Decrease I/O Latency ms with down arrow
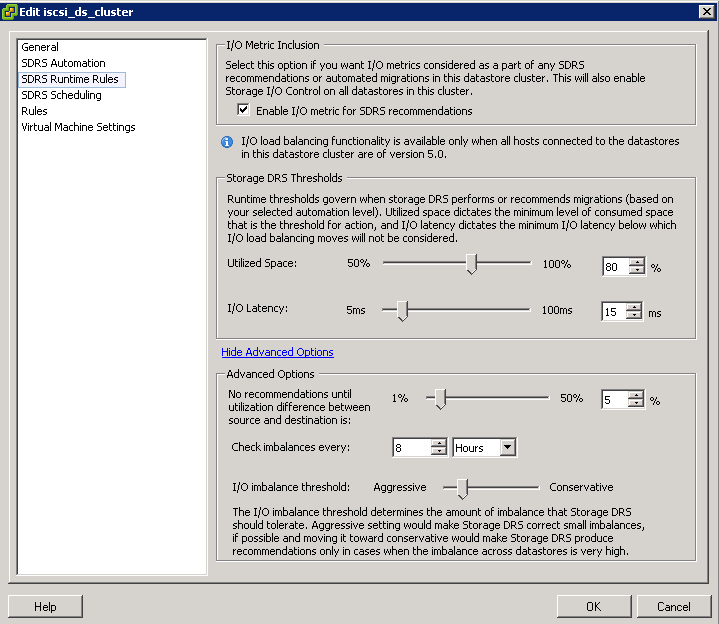 [x=634, y=315]
